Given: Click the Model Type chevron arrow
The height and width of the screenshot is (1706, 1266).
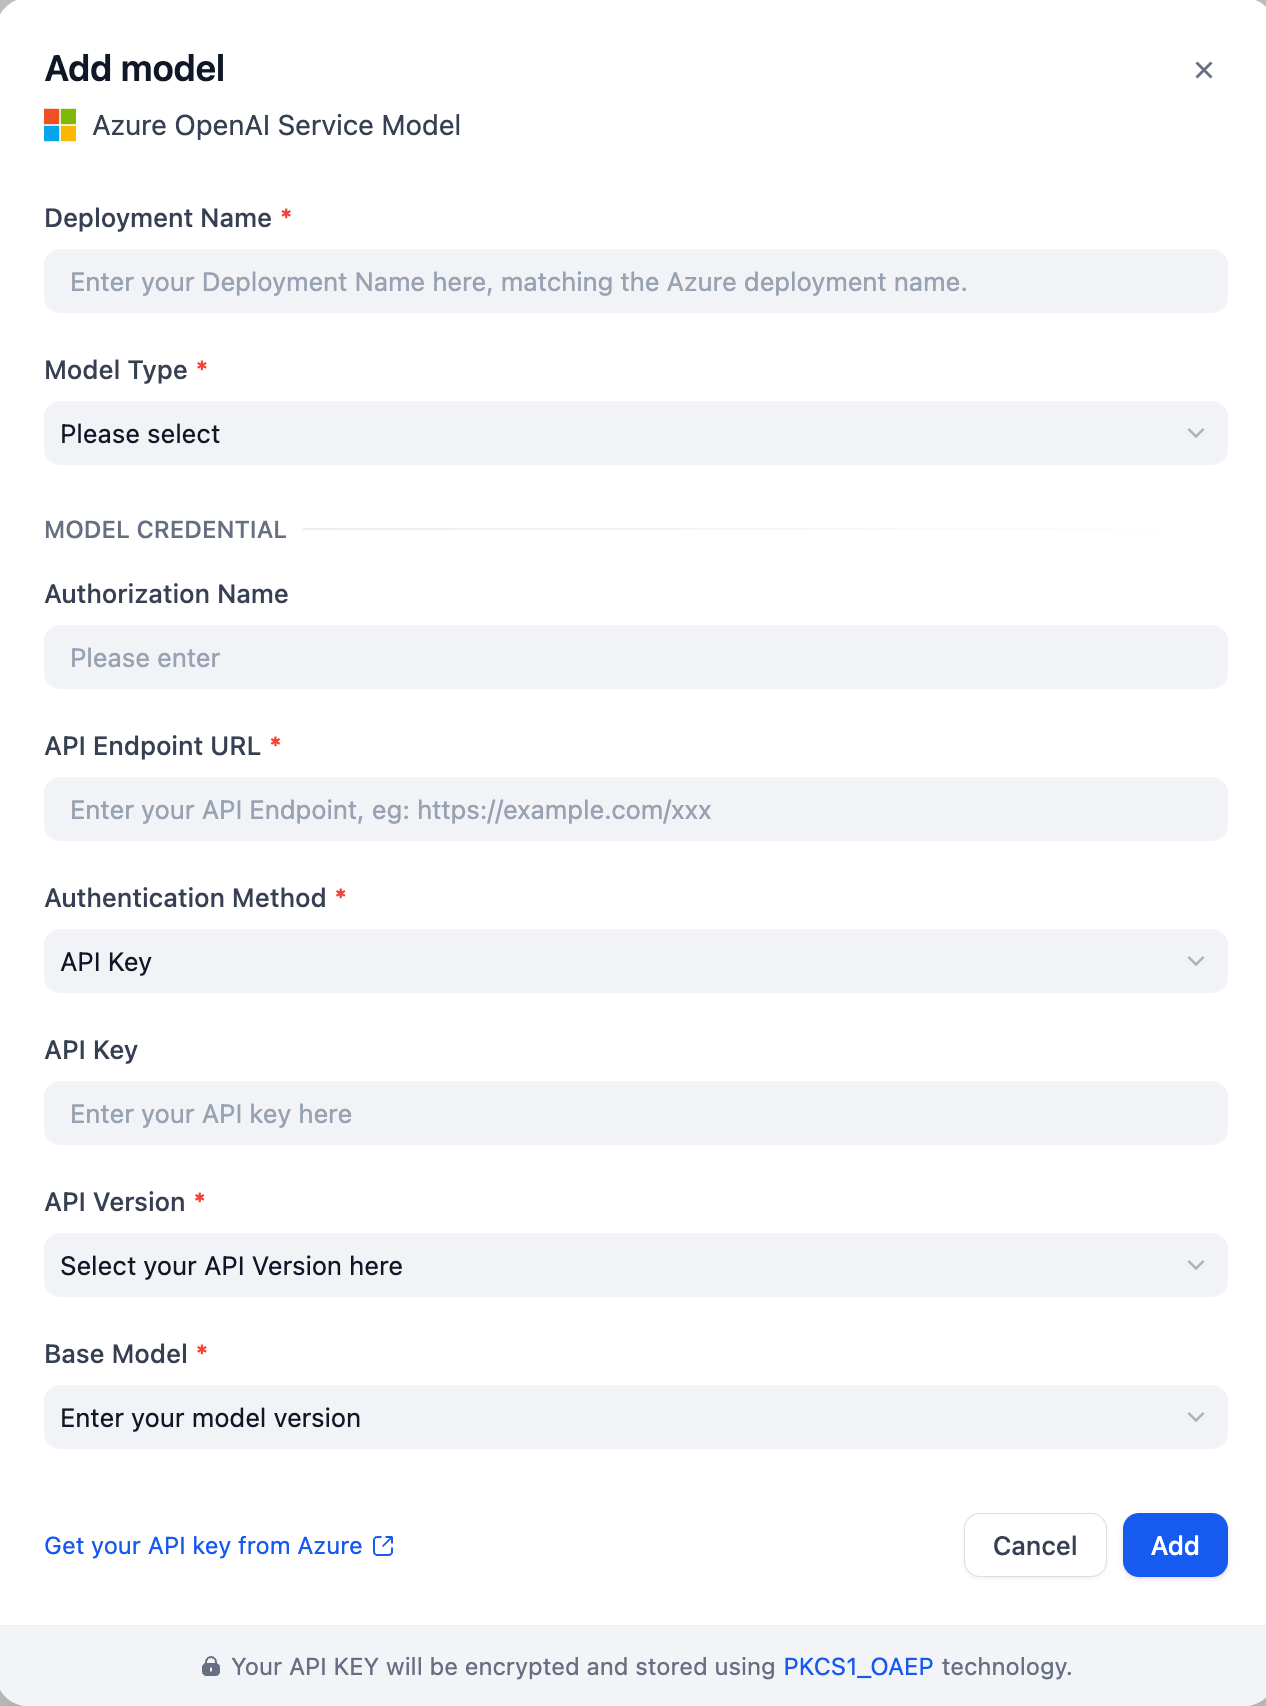Looking at the screenshot, I should [x=1196, y=433].
